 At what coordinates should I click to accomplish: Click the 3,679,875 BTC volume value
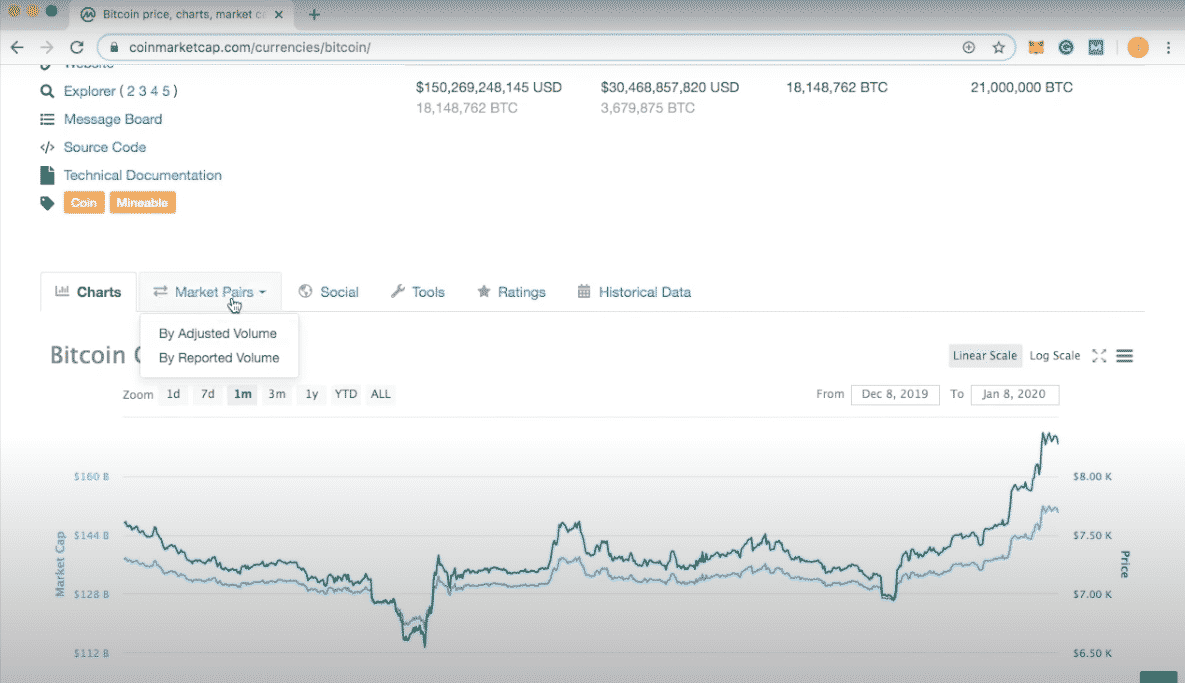coord(648,108)
